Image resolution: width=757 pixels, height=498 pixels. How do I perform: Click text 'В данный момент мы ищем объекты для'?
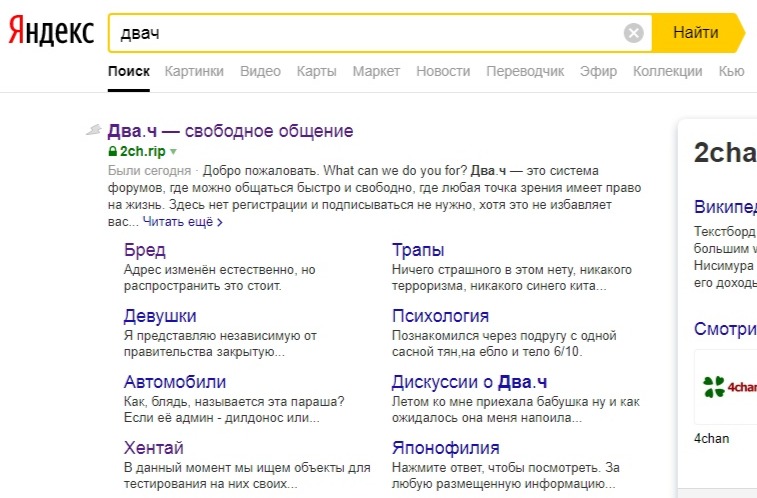tap(247, 468)
